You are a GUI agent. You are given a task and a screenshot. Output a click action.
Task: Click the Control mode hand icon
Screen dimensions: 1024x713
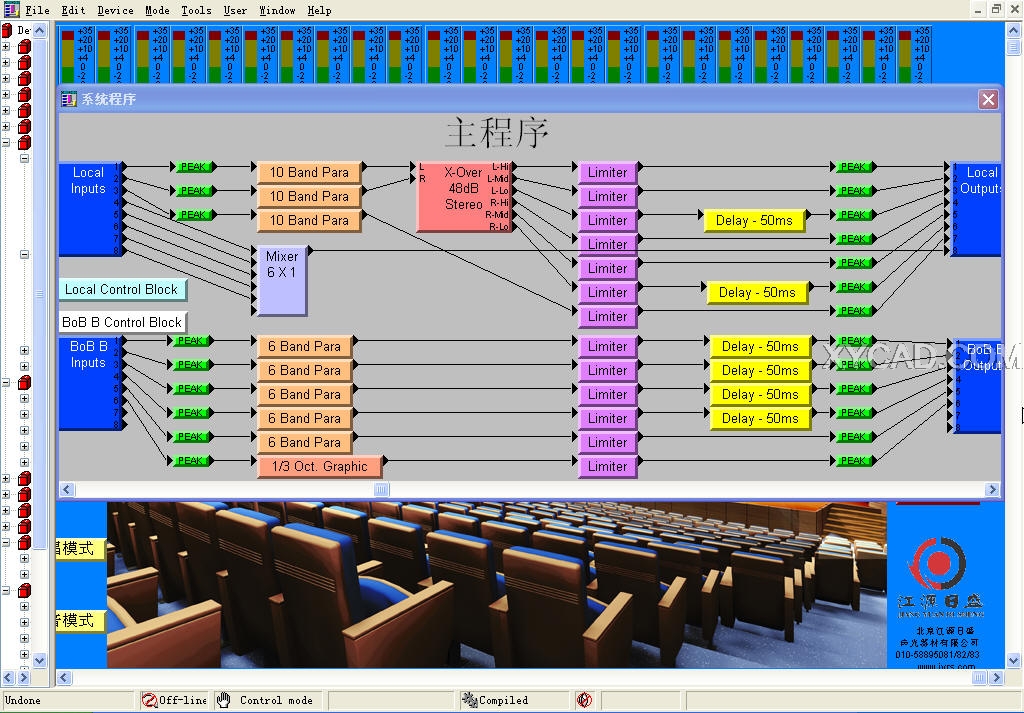pyautogui.click(x=223, y=700)
